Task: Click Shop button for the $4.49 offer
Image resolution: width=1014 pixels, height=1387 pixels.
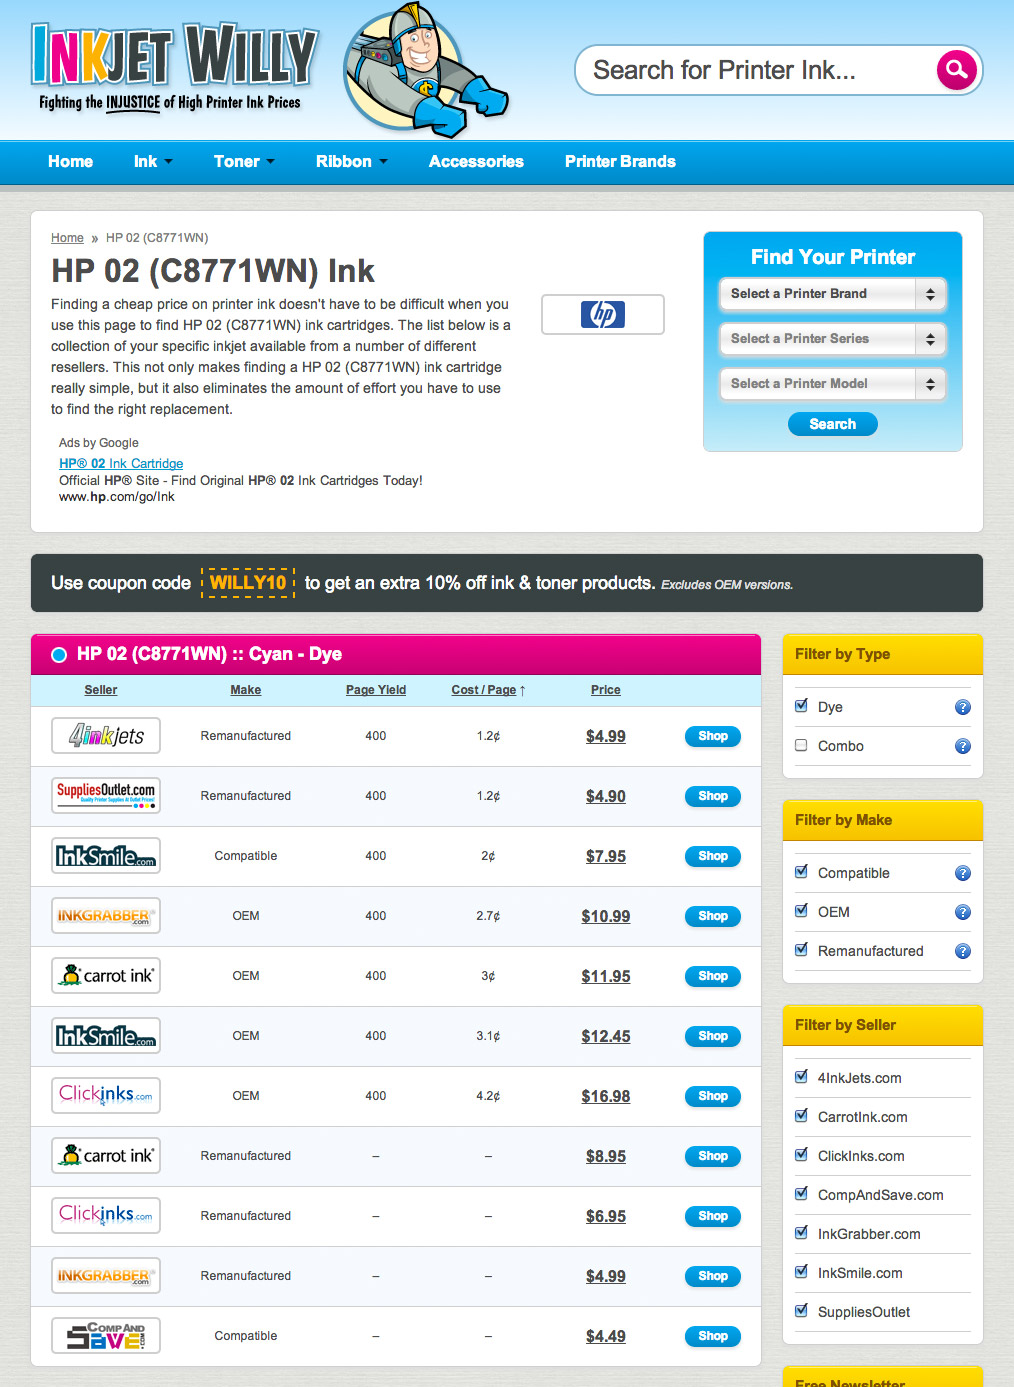Action: click(713, 1336)
